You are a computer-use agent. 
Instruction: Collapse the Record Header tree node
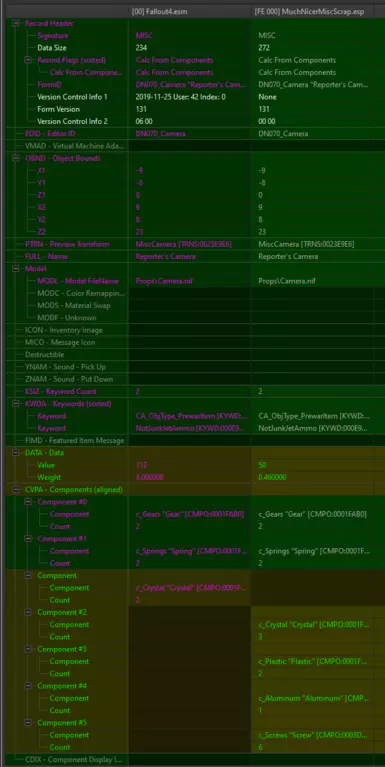click(16, 23)
